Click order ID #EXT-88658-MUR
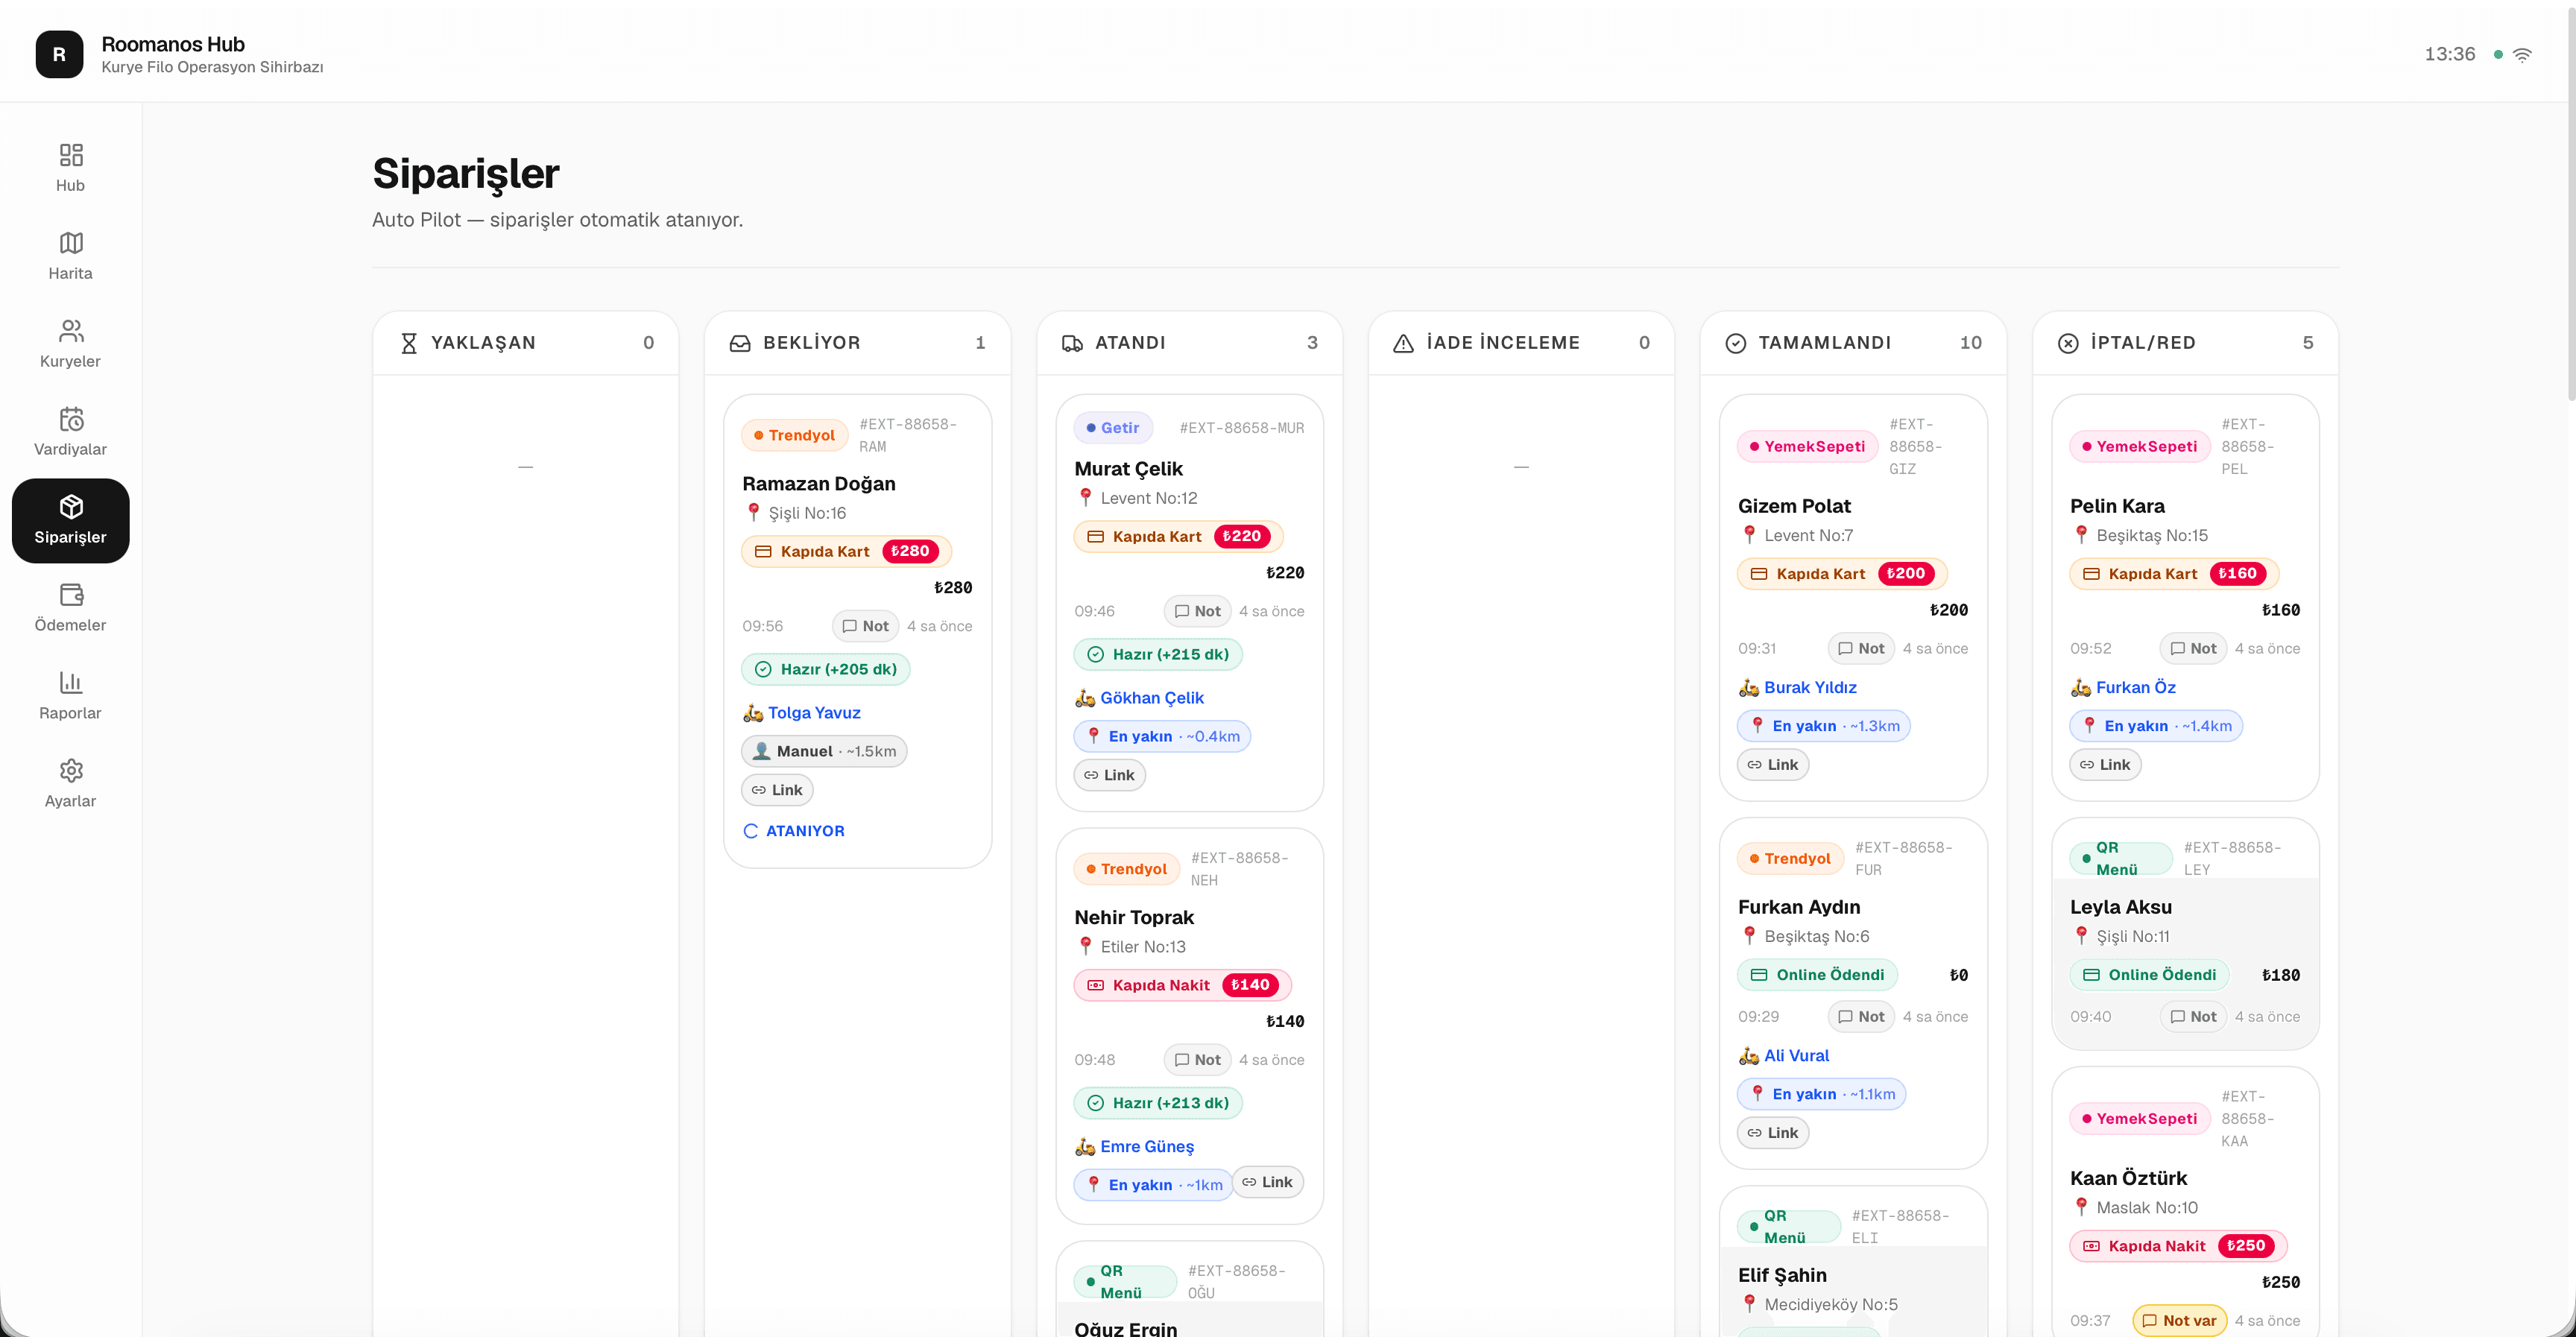The height and width of the screenshot is (1337, 2576). (x=1242, y=428)
